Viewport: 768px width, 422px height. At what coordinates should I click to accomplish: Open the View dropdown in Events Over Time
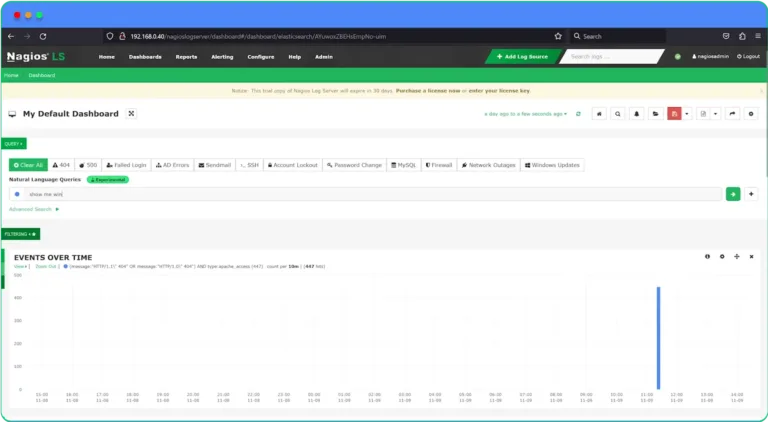coord(20,266)
